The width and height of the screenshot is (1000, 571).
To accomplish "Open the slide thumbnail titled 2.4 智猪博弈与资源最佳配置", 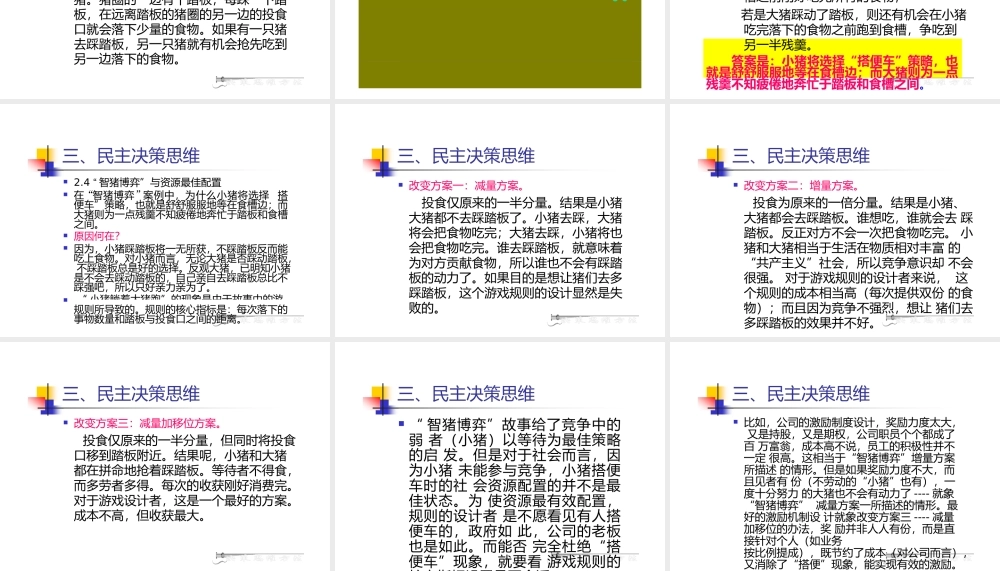I will point(165,221).
